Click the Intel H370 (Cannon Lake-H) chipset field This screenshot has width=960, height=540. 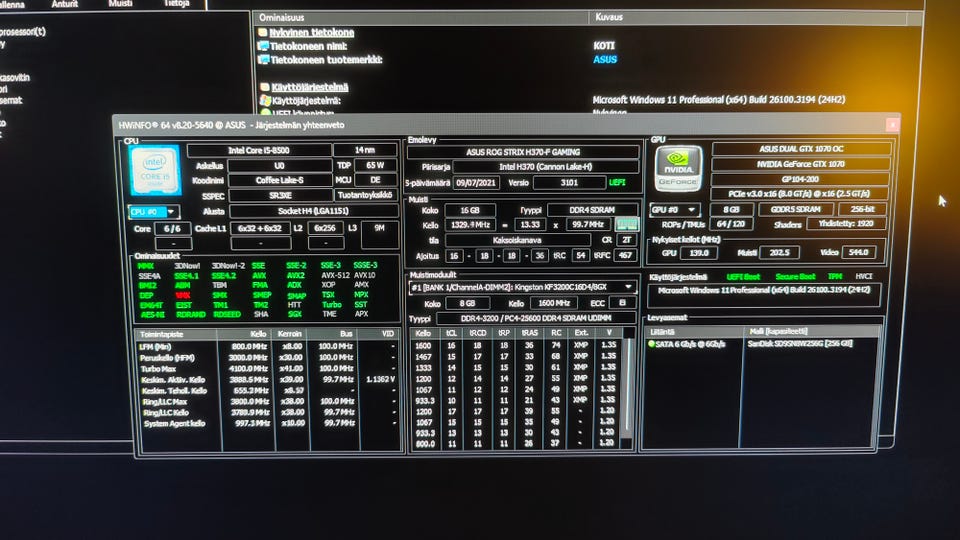pyautogui.click(x=546, y=167)
